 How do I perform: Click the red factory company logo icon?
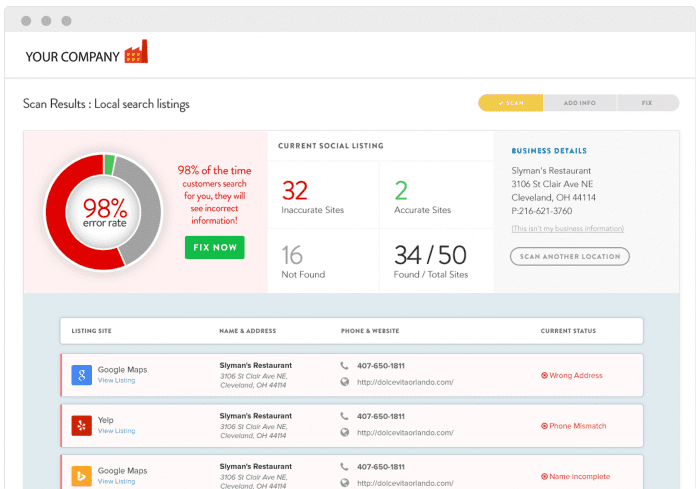tap(136, 51)
